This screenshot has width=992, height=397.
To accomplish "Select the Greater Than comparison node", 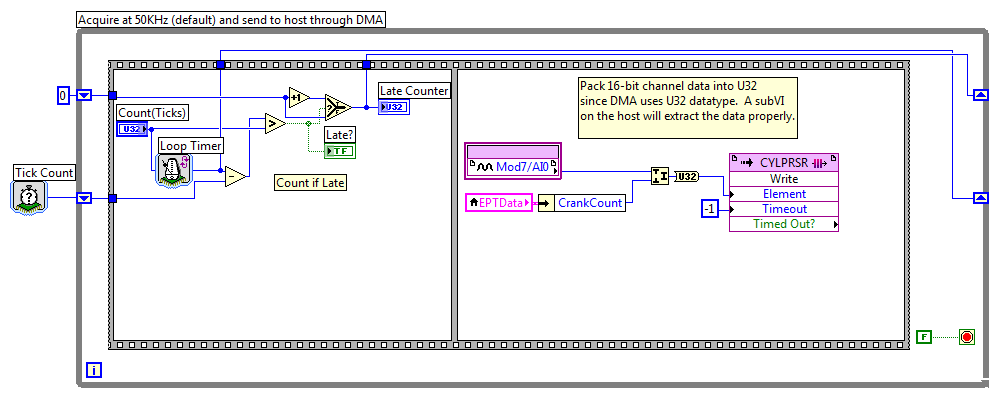I will coord(275,124).
